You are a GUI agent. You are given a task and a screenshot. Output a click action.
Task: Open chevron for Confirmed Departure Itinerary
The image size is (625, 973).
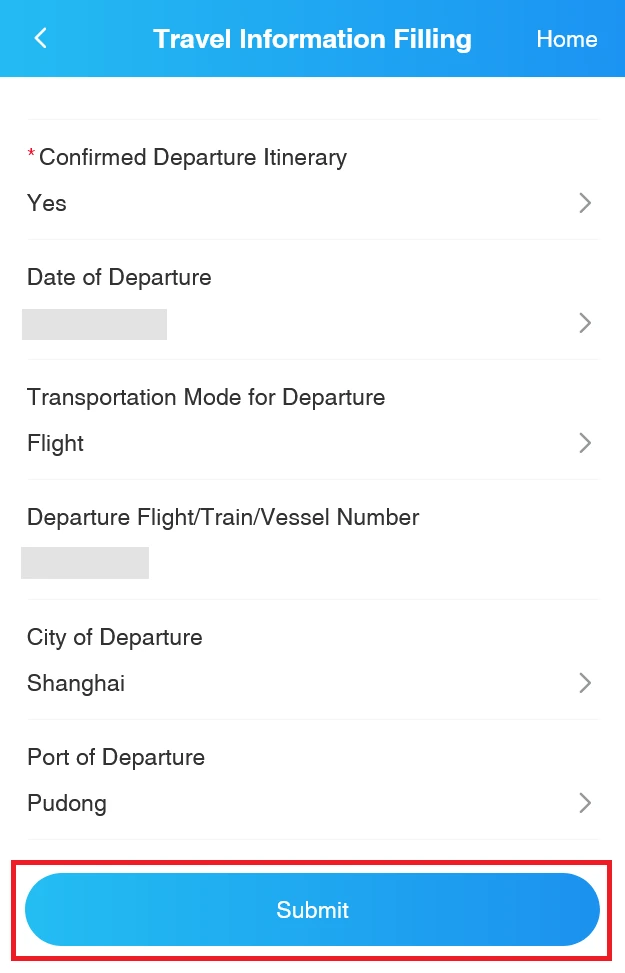coord(585,203)
